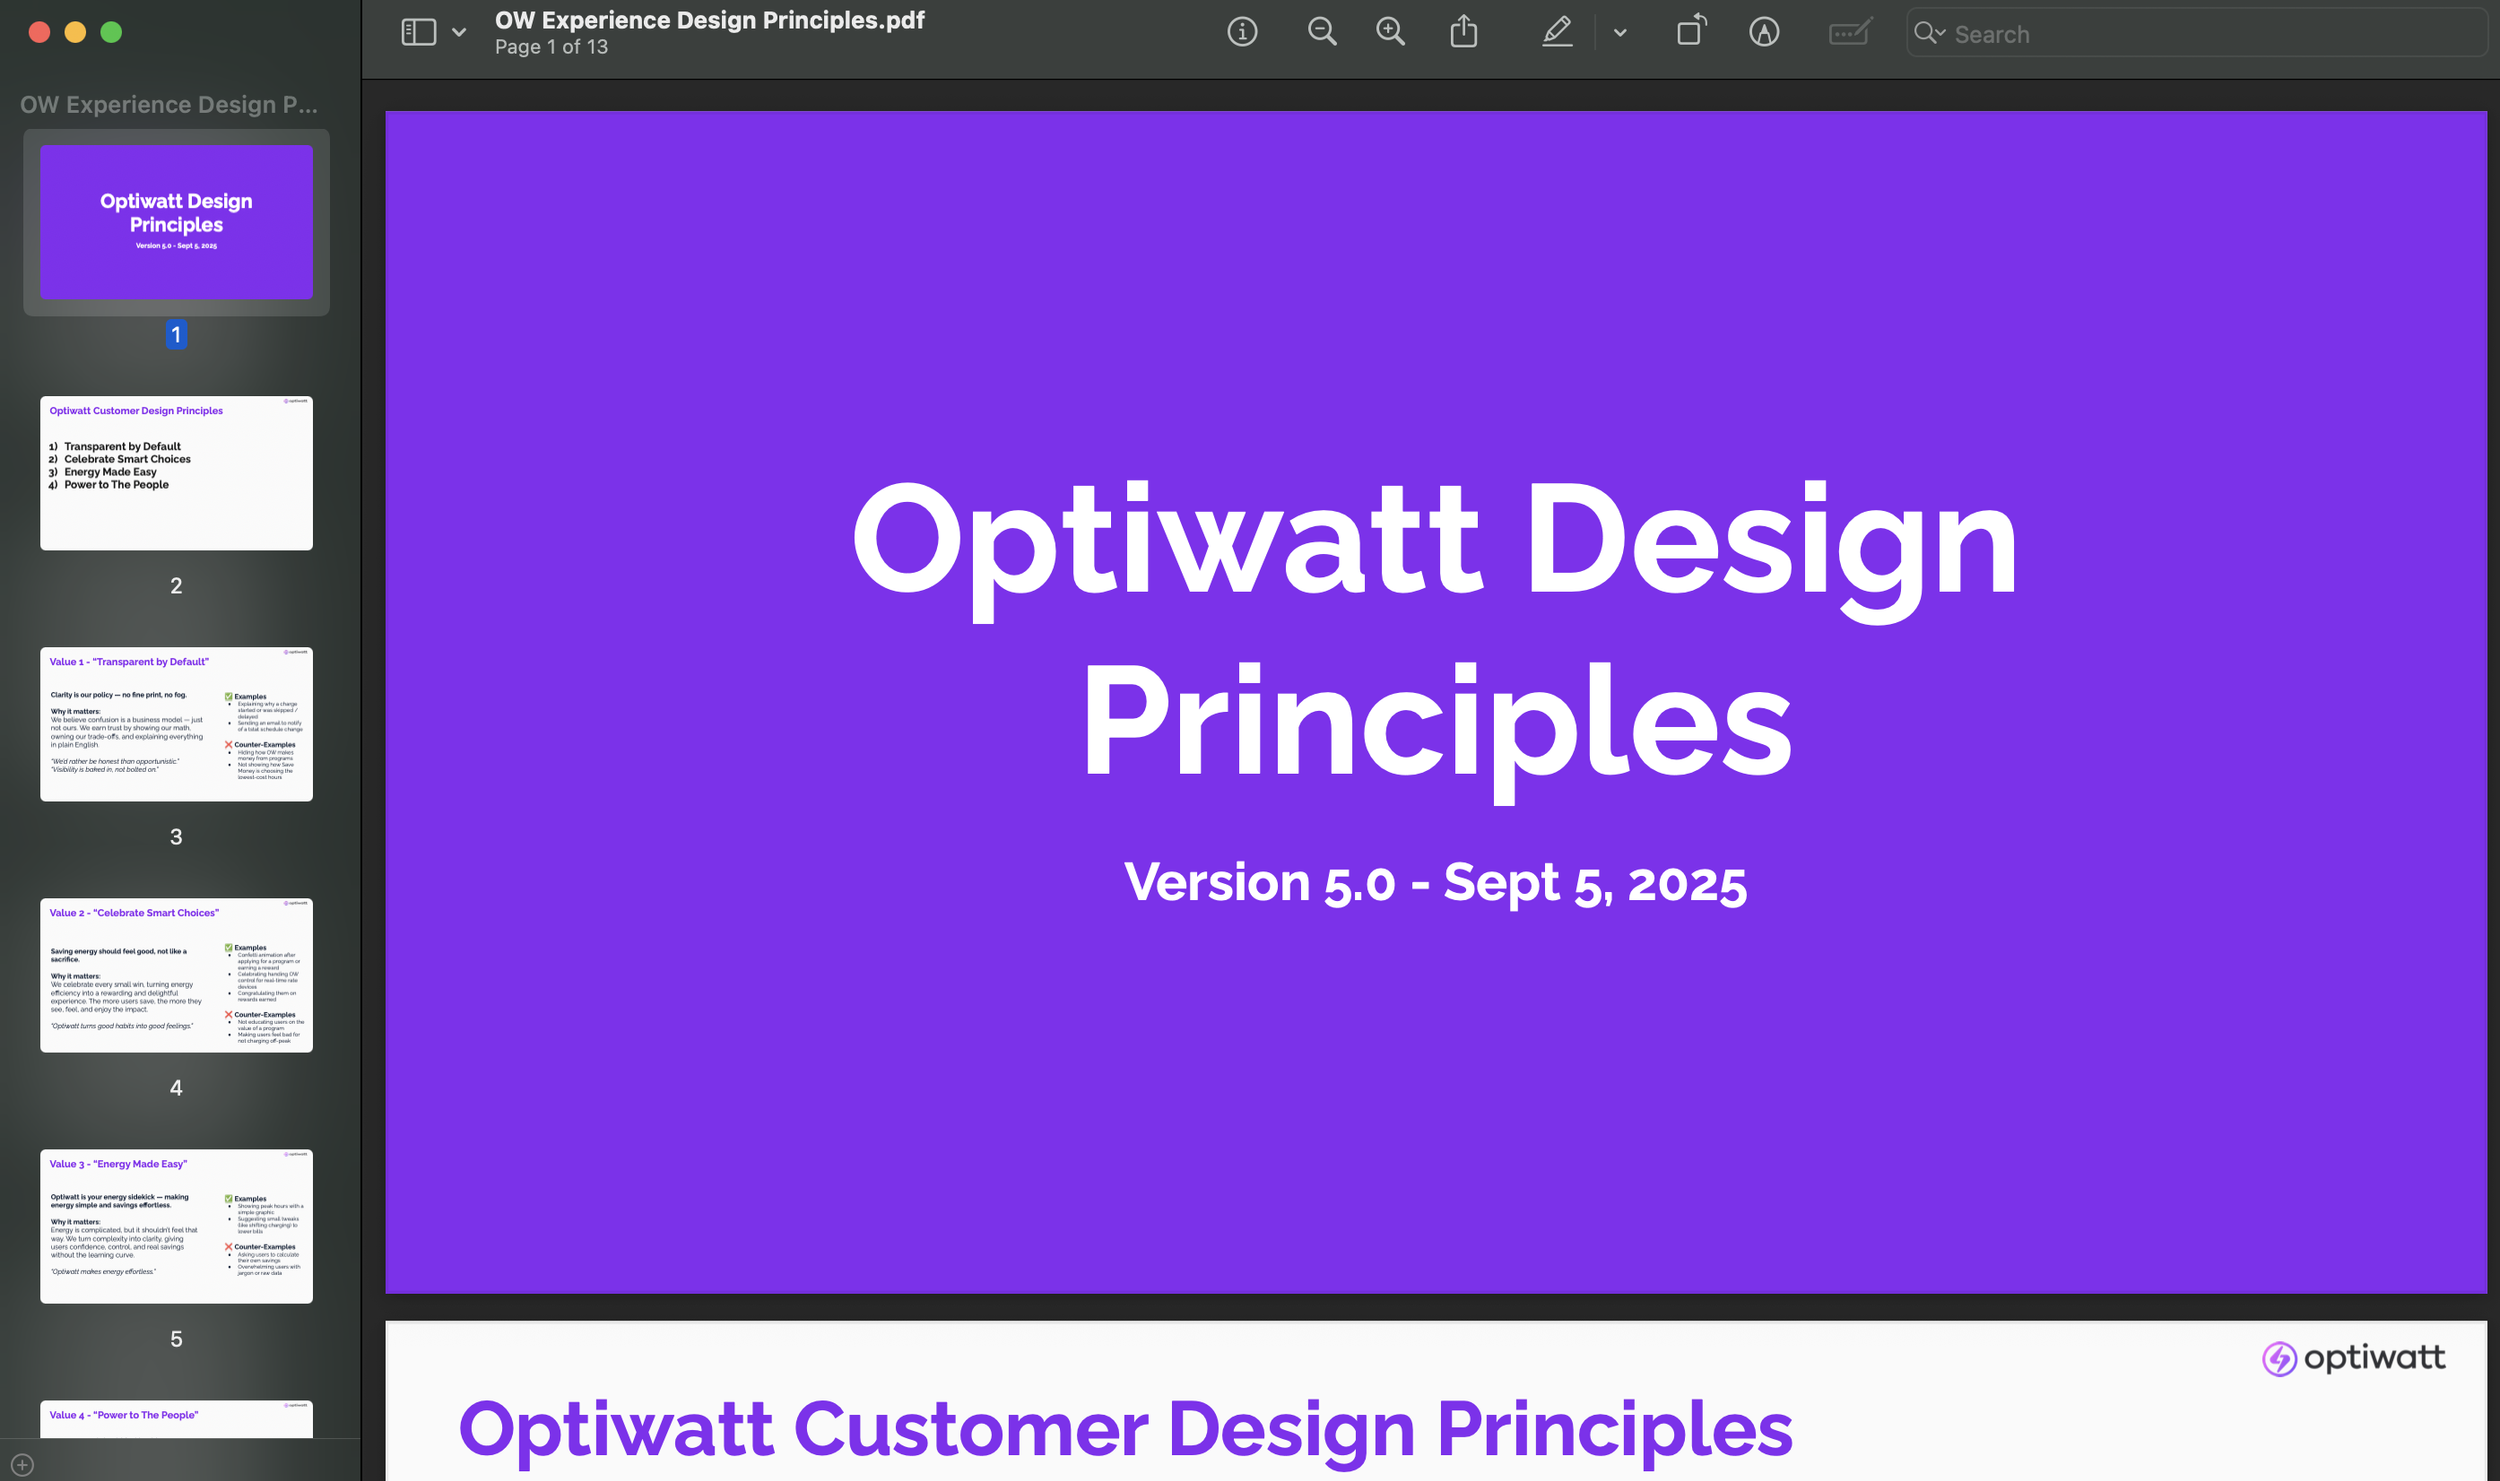Zoom out using the magnifier minus icon
Viewport: 2500px width, 1481px height.
coord(1322,32)
